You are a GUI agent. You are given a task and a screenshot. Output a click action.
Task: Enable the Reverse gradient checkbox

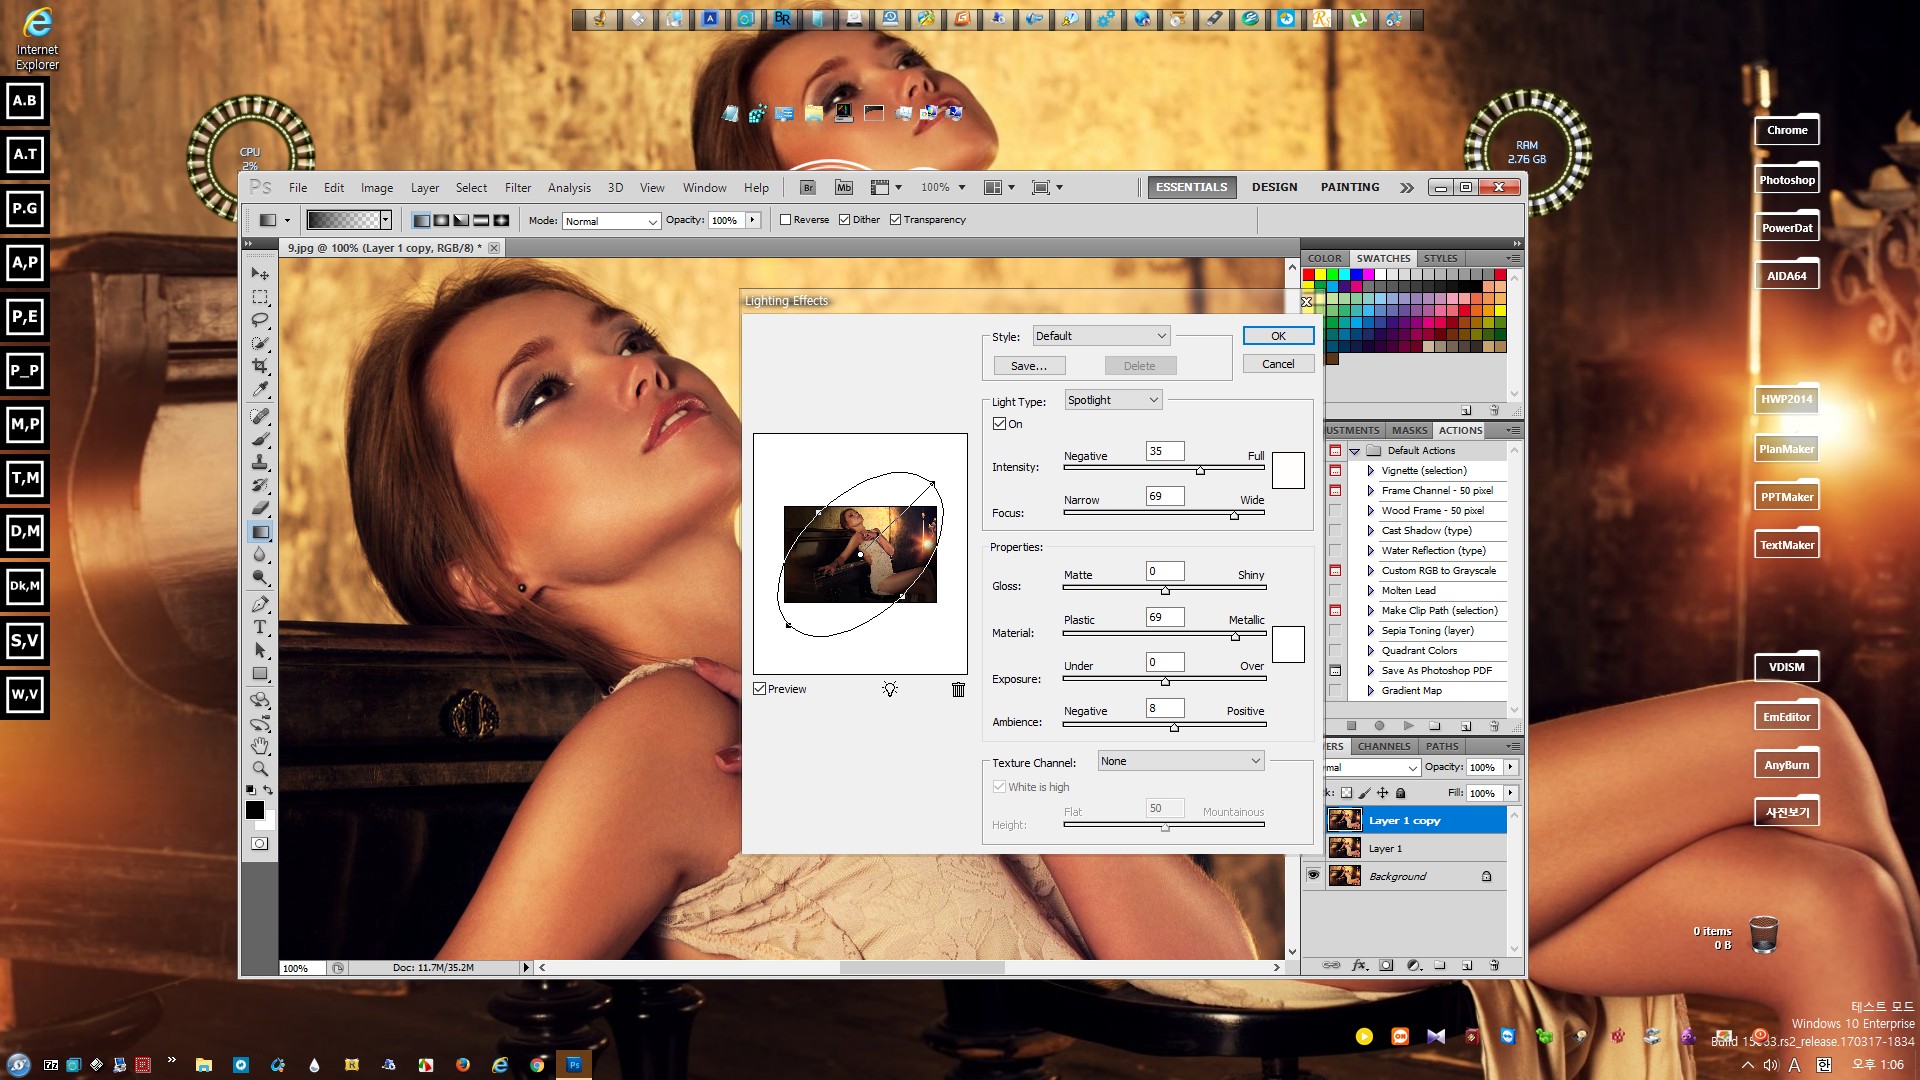point(785,220)
